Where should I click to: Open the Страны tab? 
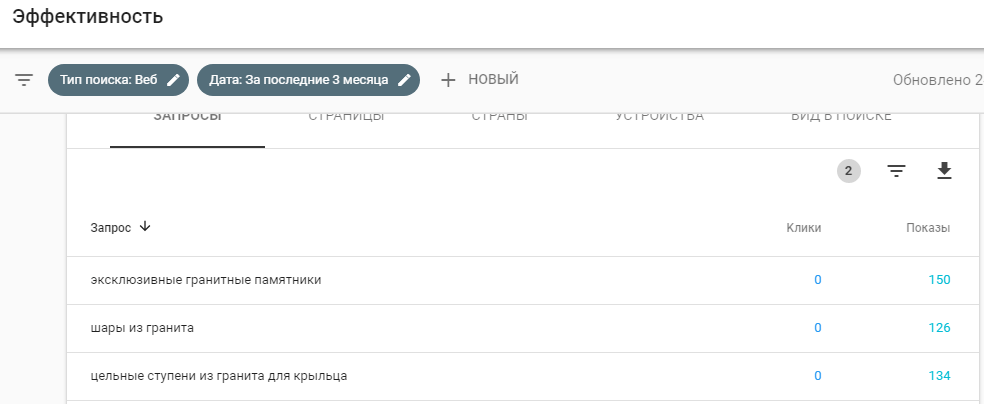point(499,118)
